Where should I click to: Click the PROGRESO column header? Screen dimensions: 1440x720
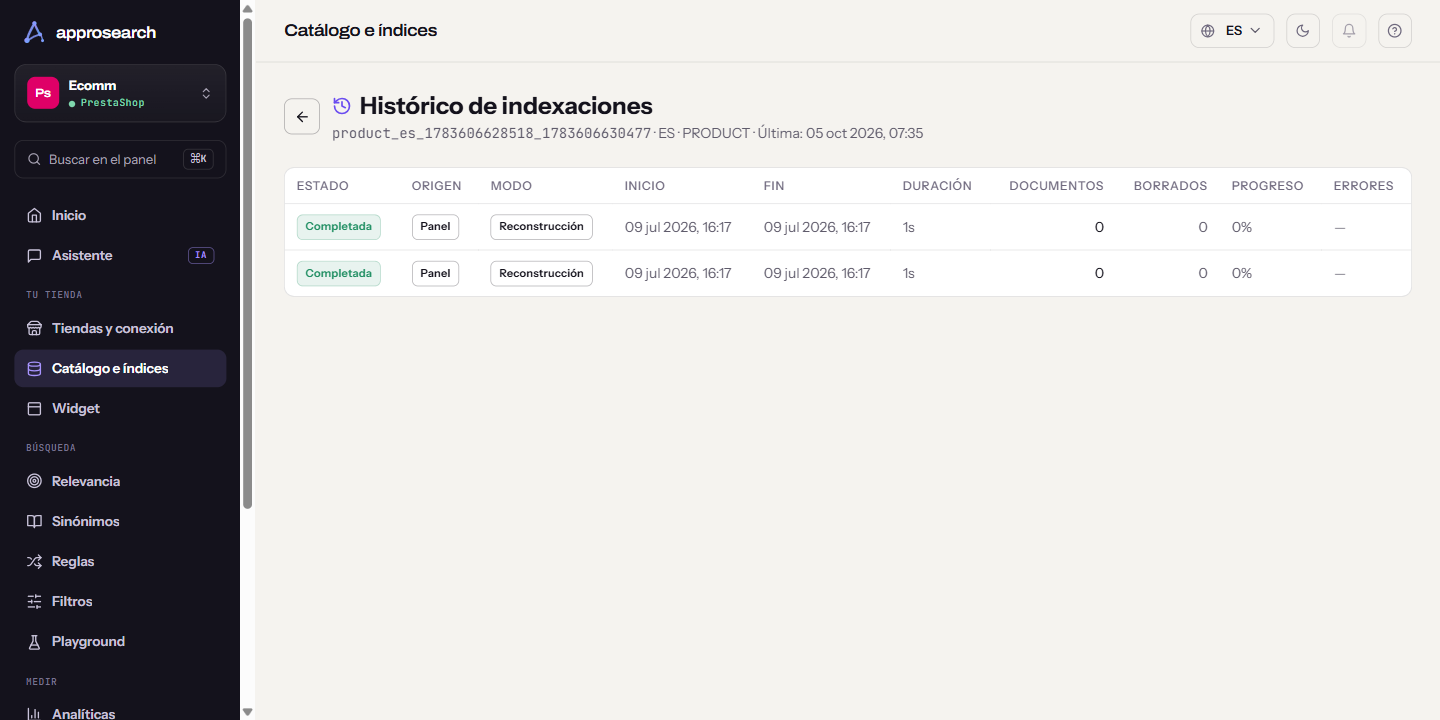pos(1268,186)
